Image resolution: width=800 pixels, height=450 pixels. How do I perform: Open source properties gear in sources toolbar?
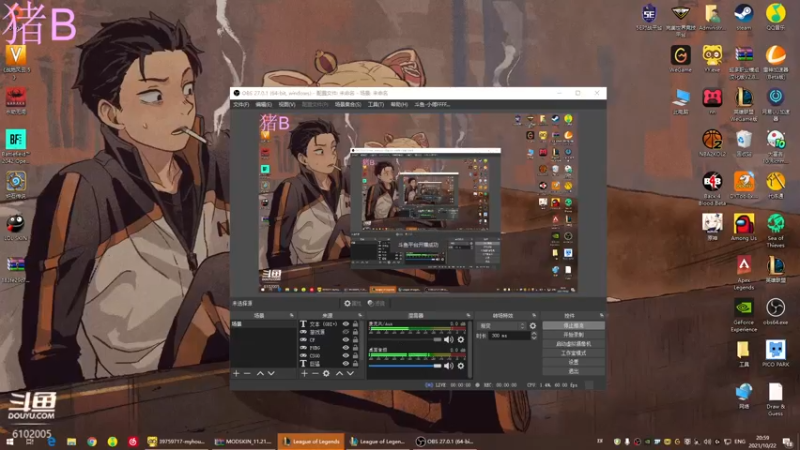(x=327, y=373)
